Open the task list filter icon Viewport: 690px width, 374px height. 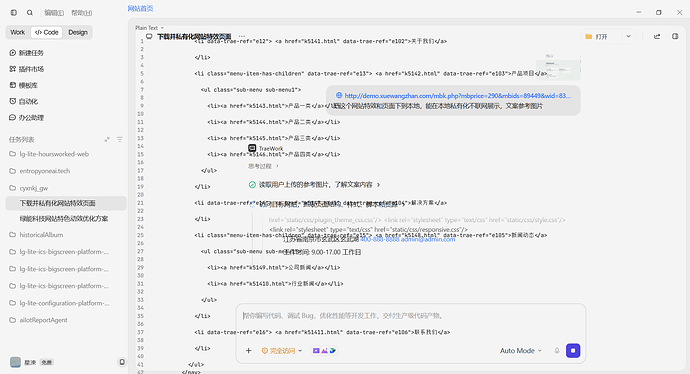point(120,139)
